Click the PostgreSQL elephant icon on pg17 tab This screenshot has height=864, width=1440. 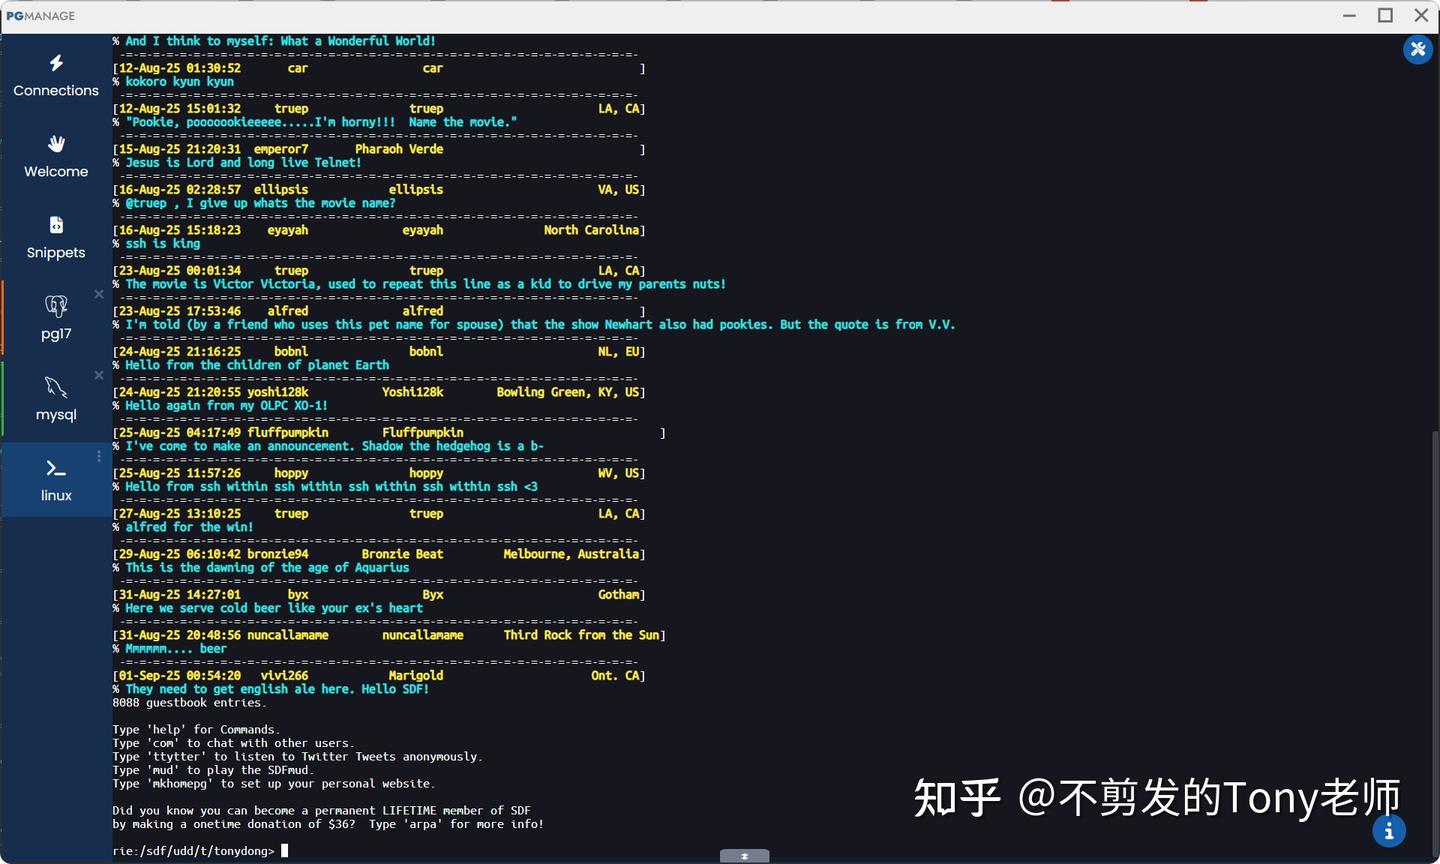[55, 305]
